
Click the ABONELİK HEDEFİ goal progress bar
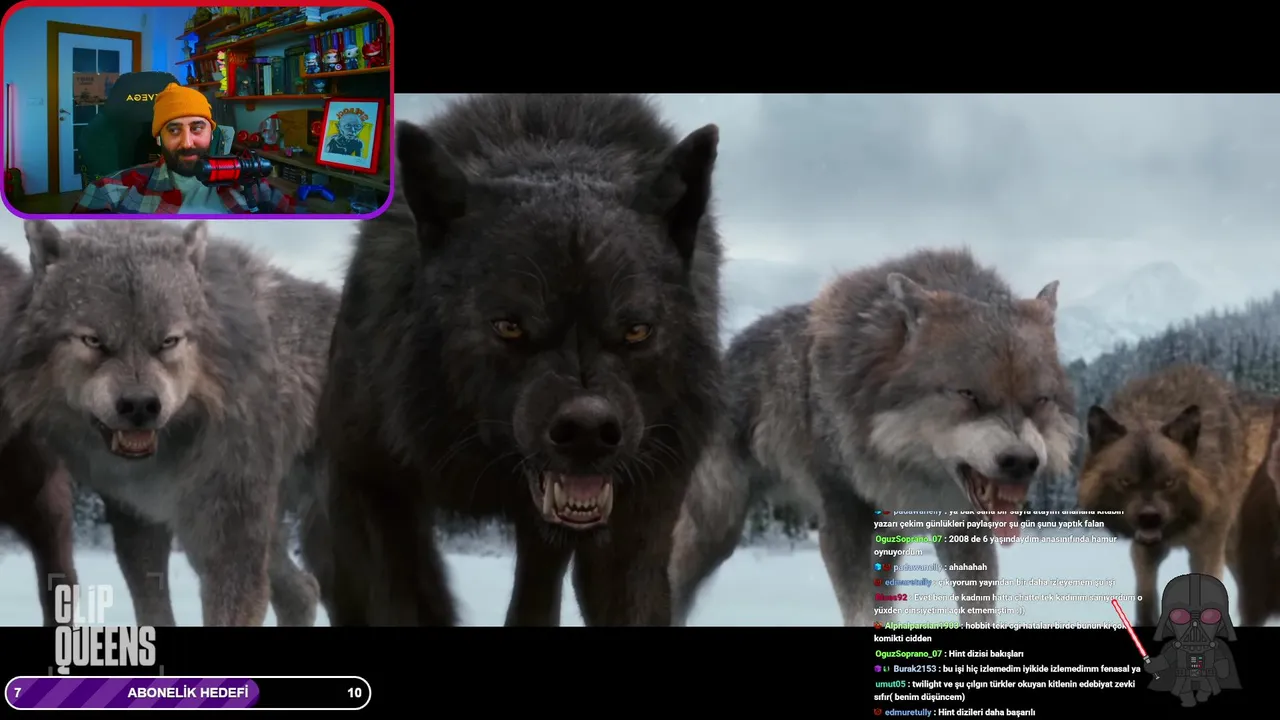188,693
